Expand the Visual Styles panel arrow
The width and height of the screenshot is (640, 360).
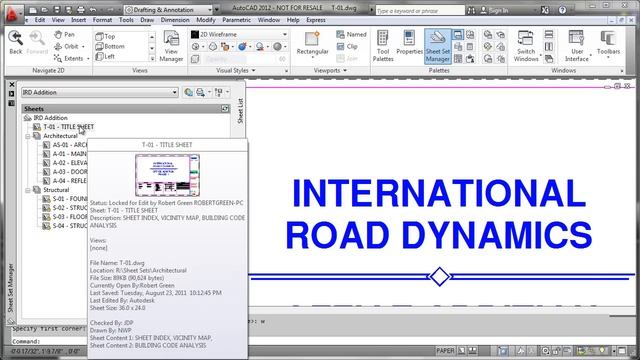coord(253,71)
